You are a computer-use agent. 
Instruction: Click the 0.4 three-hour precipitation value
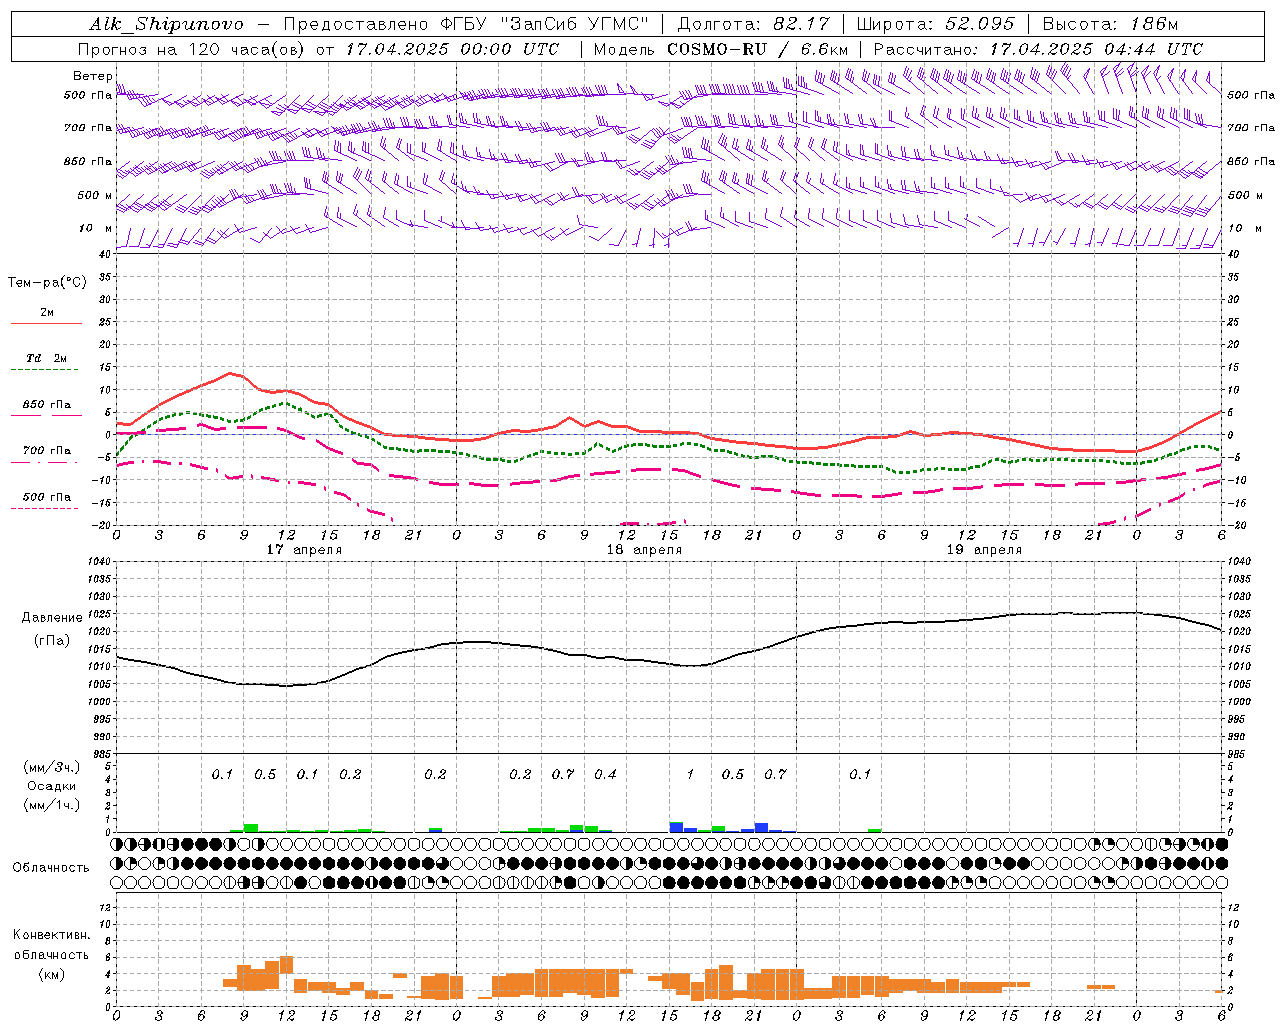(605, 774)
